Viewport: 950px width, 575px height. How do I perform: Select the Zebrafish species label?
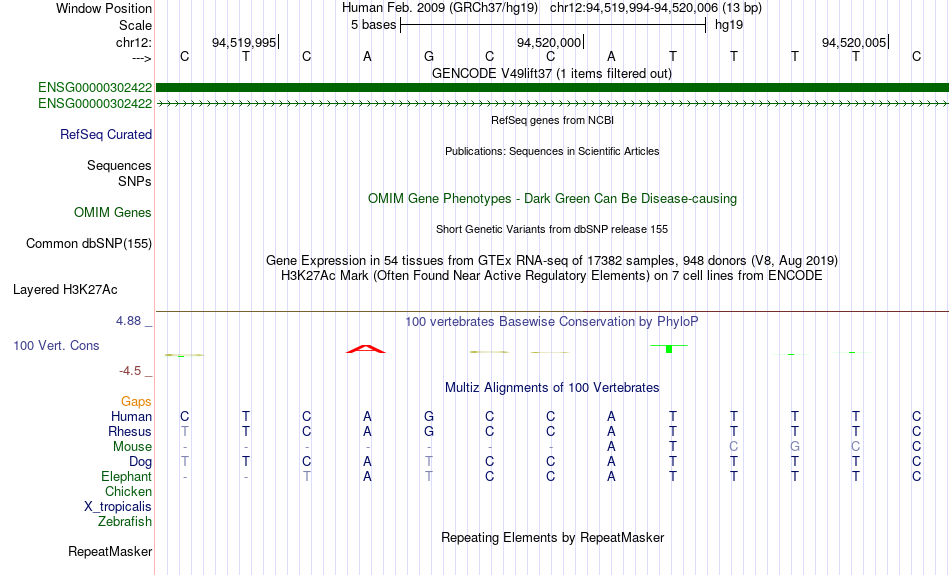coord(125,522)
